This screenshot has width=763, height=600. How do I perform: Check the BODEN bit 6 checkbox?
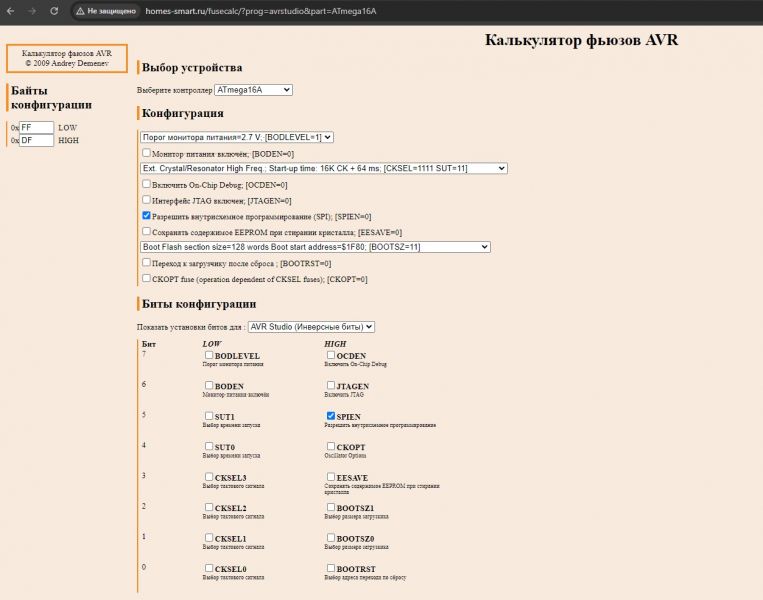point(209,385)
